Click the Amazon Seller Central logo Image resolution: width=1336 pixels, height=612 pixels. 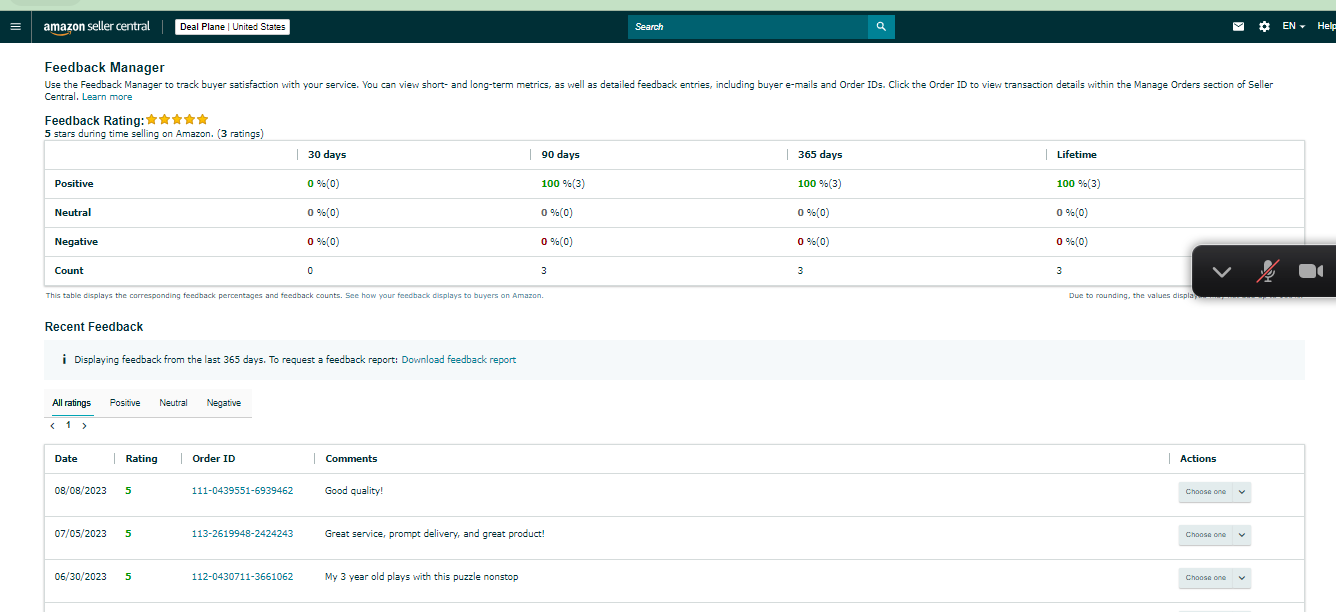(x=97, y=27)
